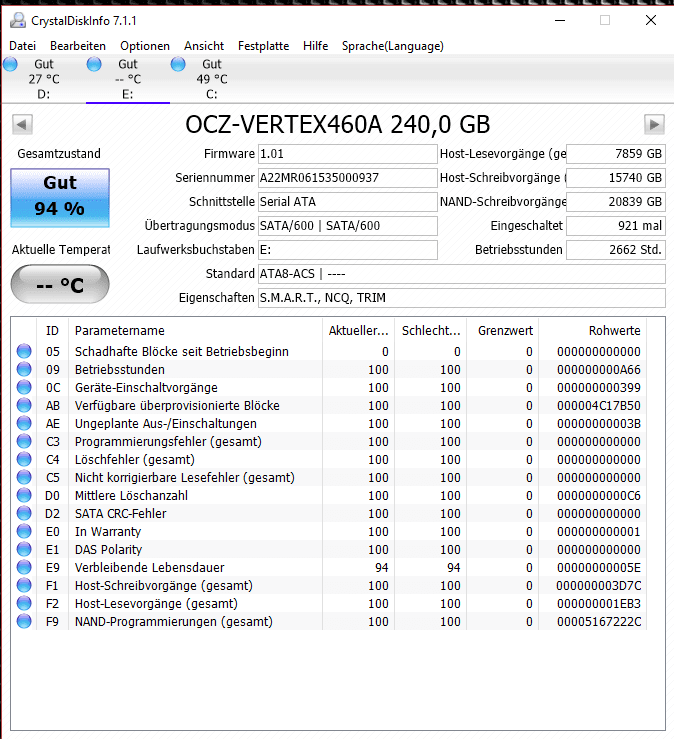Click status orb for NAND-Programmierungen row

tap(24, 621)
